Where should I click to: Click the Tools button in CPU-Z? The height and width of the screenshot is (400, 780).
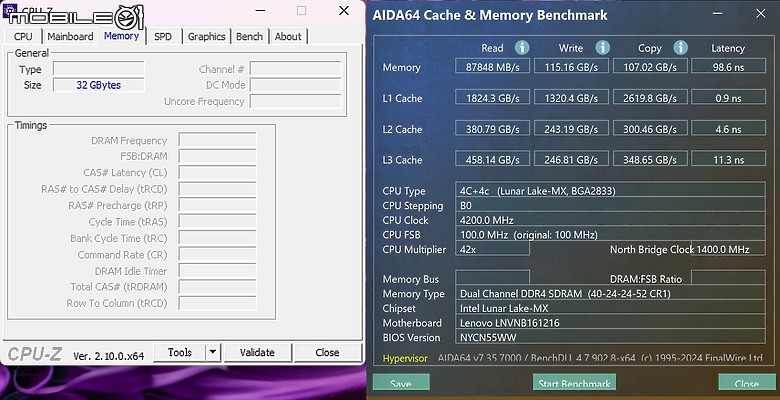click(x=180, y=352)
